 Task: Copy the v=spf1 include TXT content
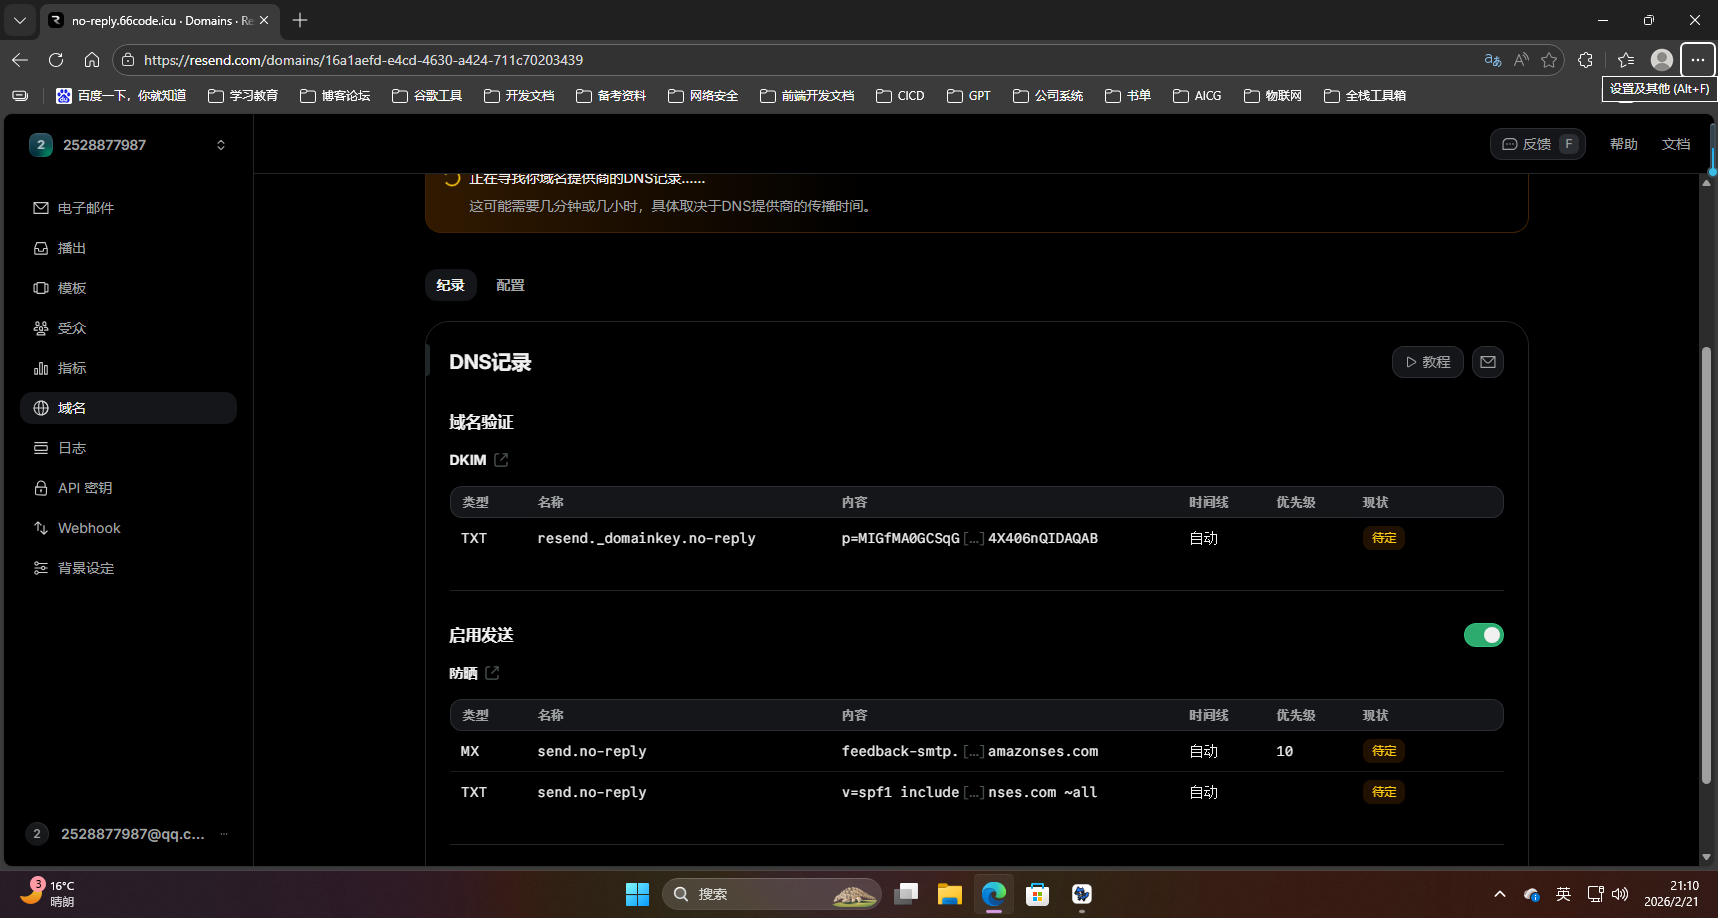(969, 792)
